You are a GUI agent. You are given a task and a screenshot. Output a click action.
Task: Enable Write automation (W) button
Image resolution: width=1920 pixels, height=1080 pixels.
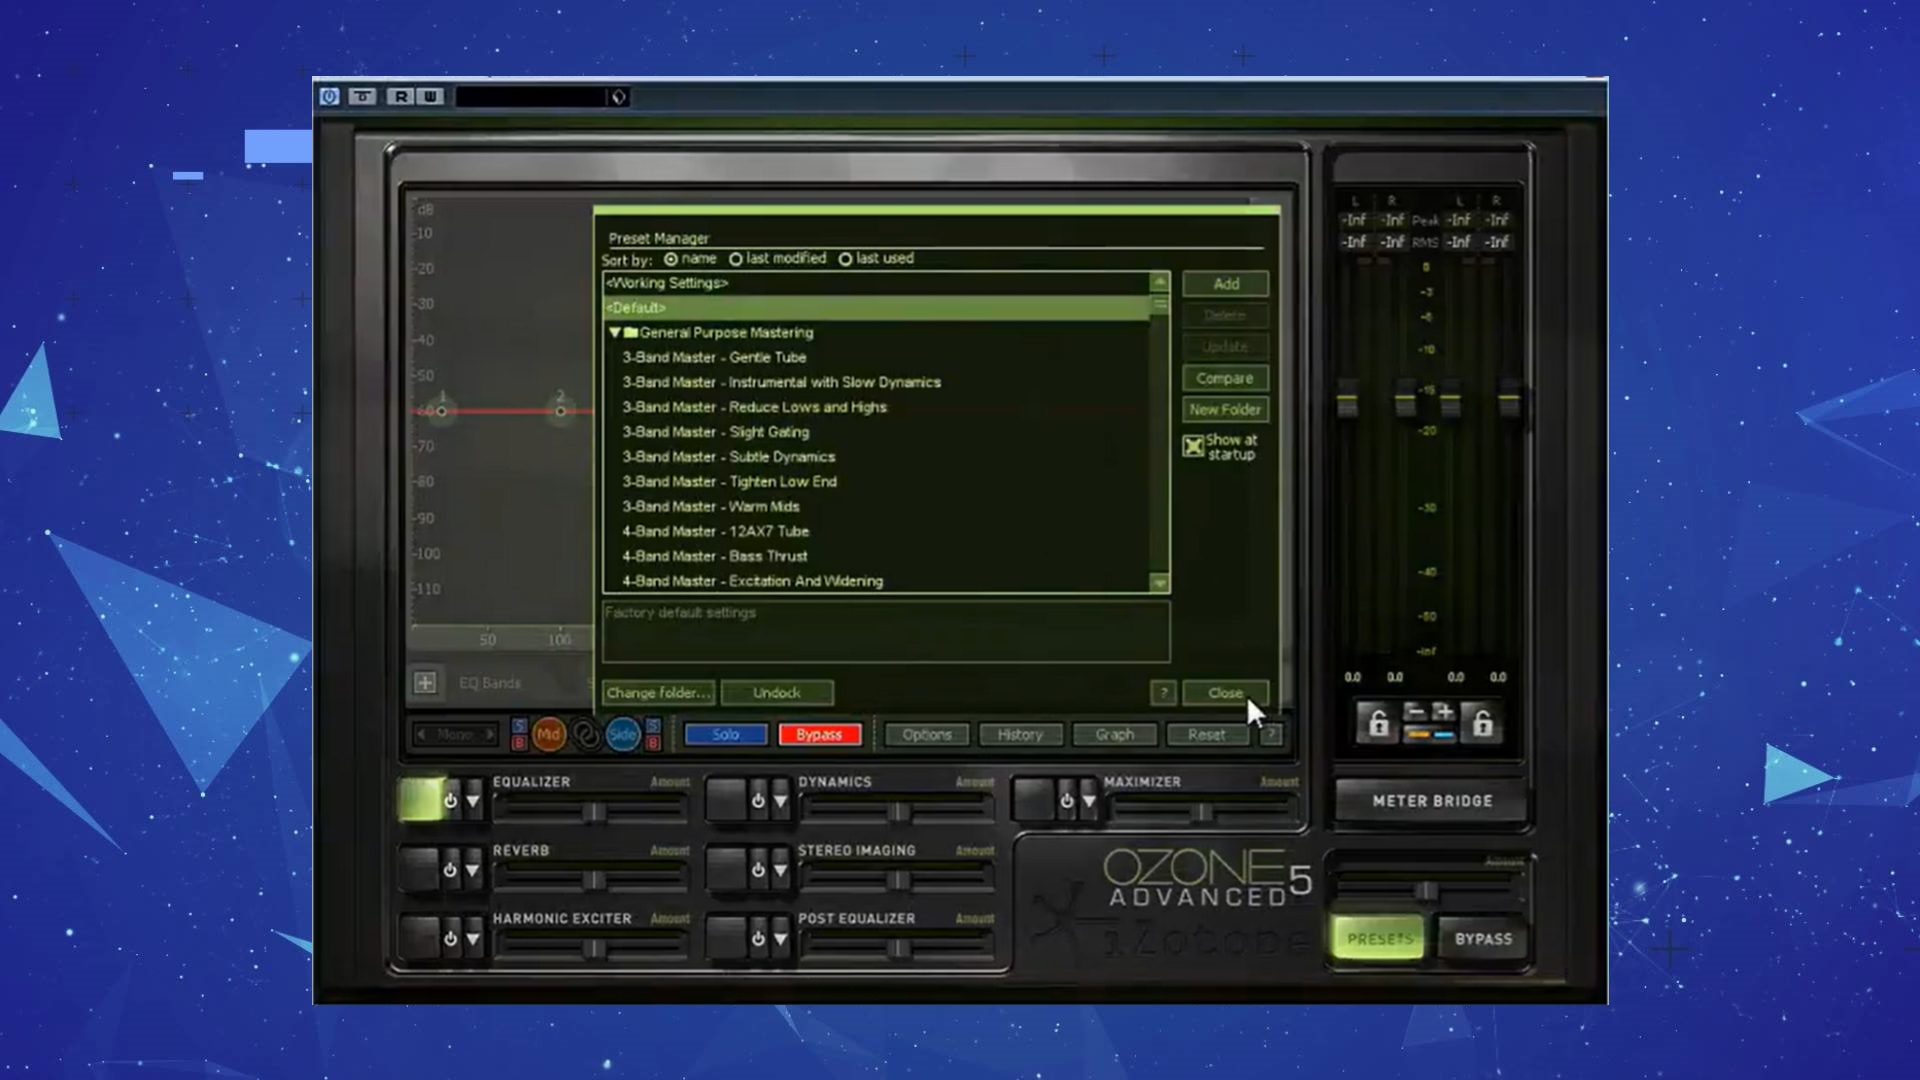point(430,96)
